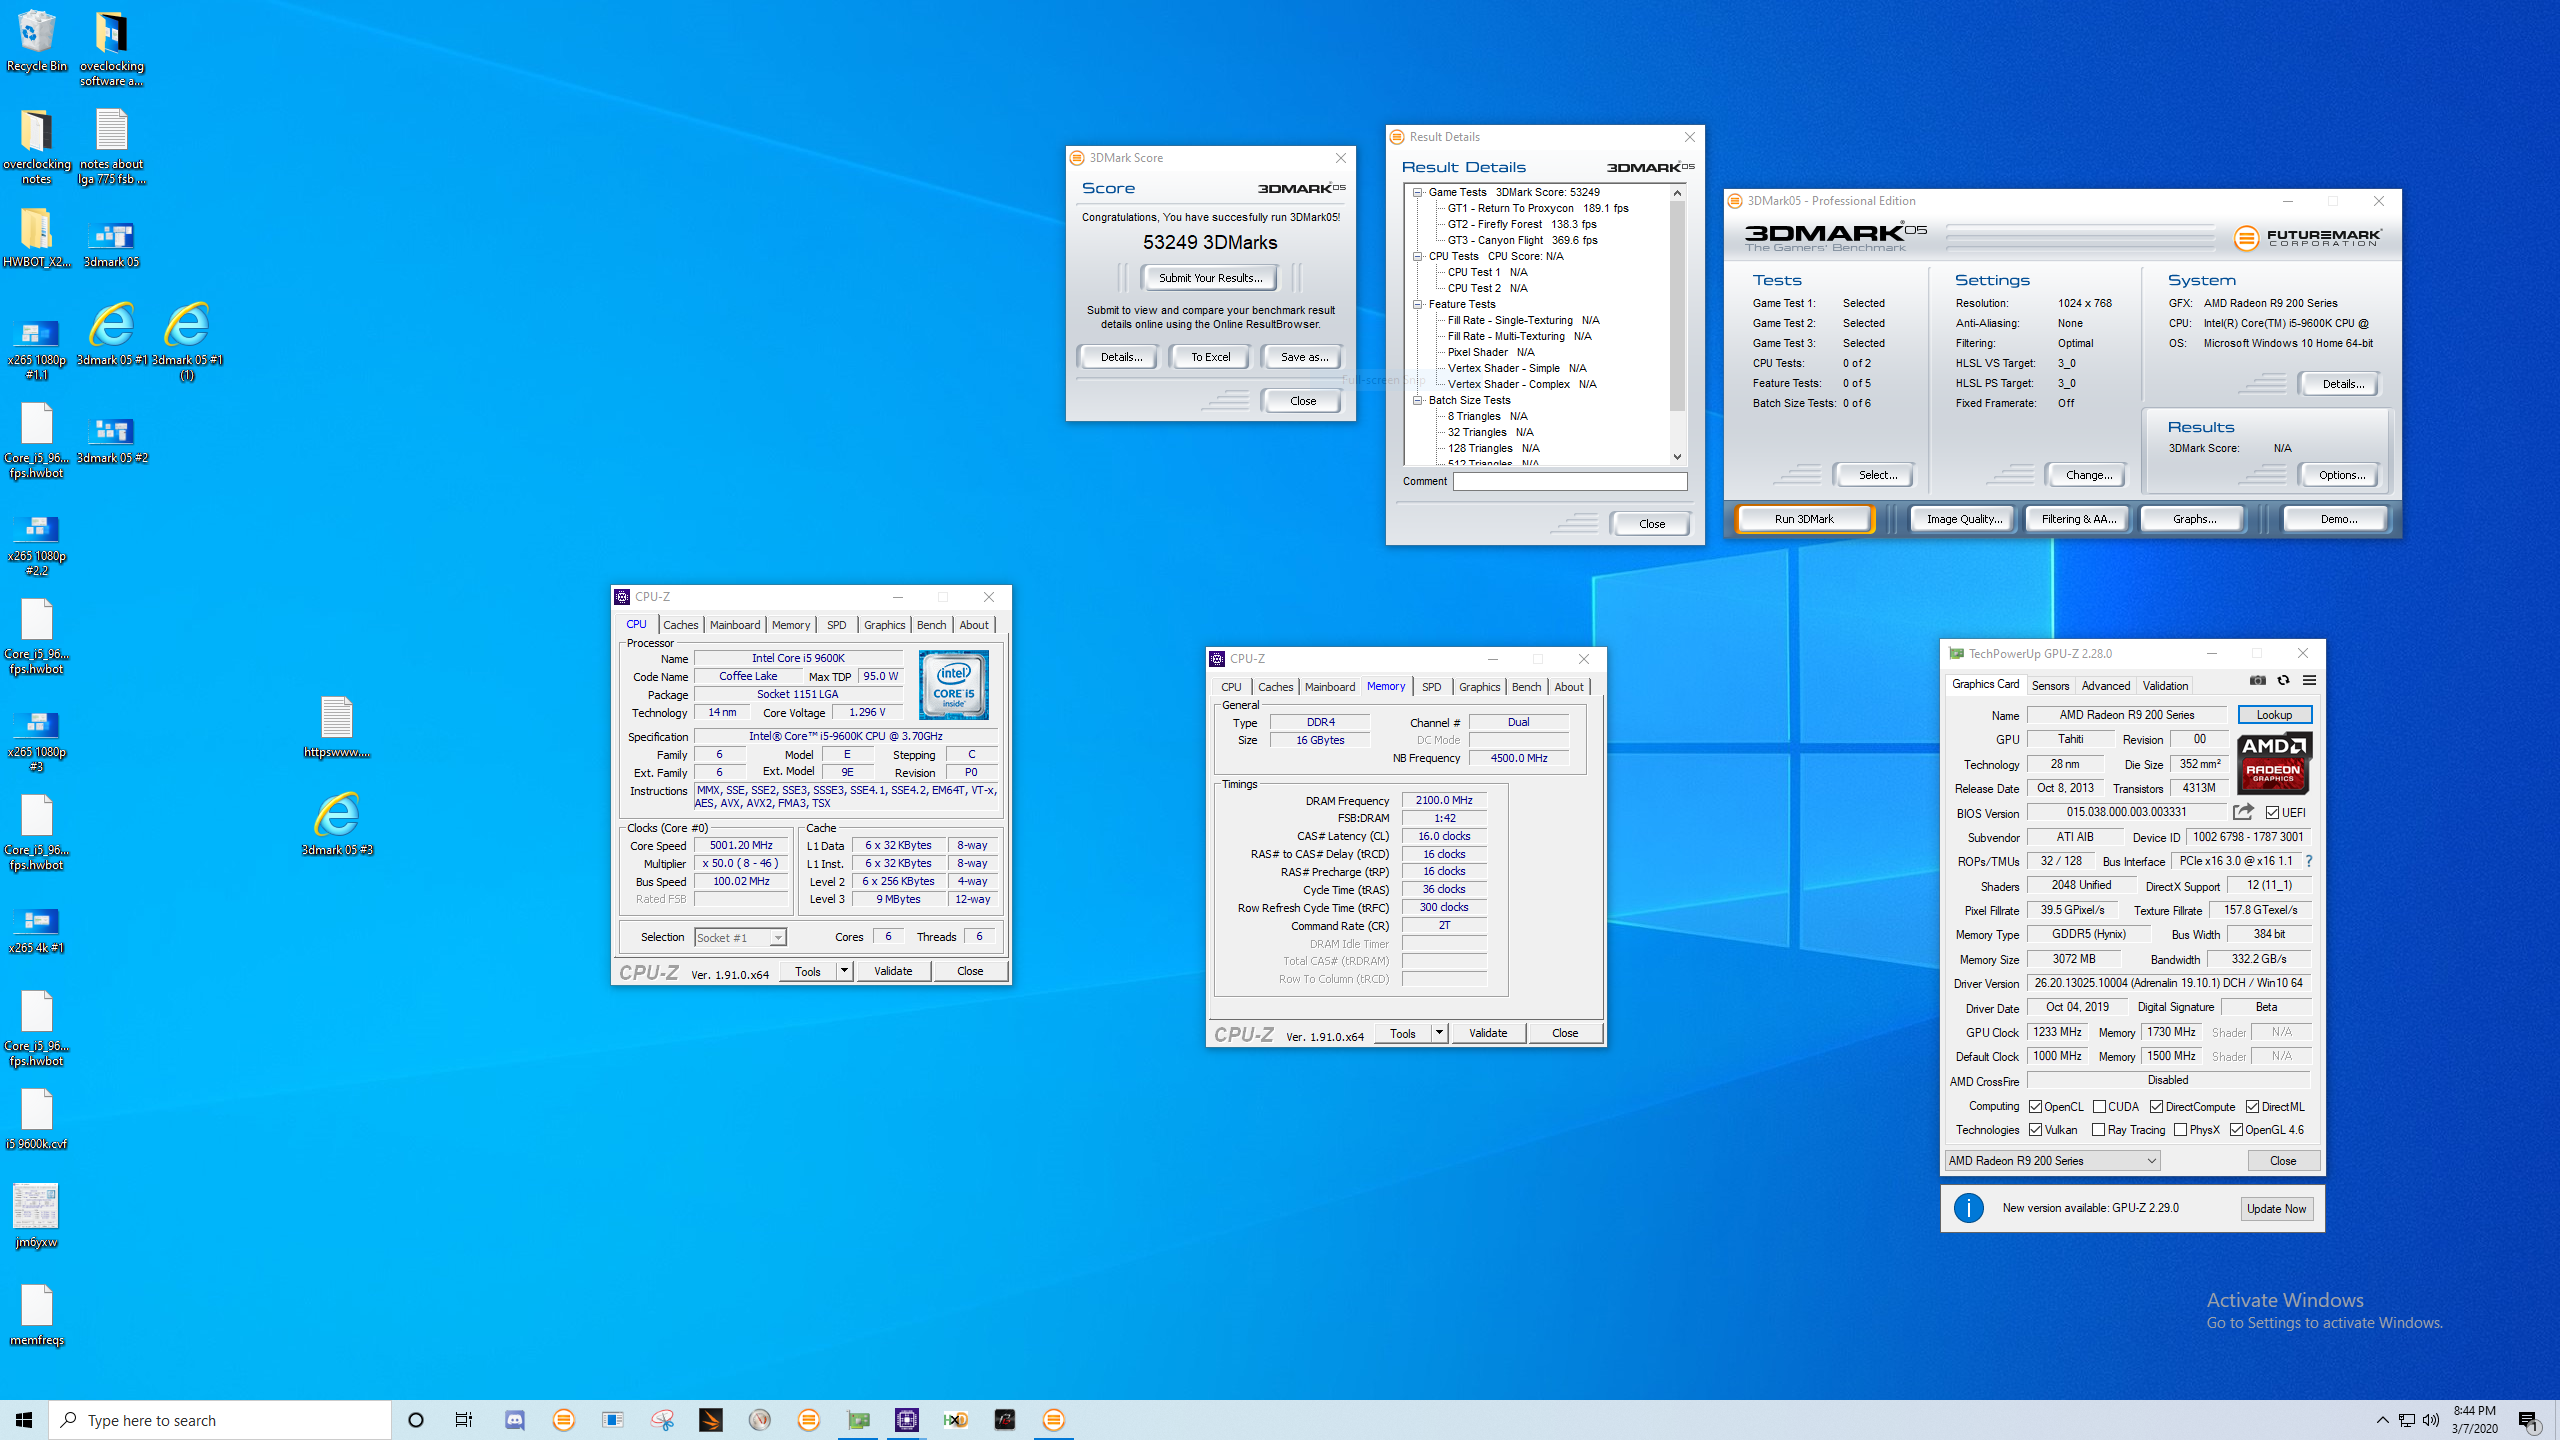Click the Comment input field
2560x1440 pixels.
point(1570,482)
